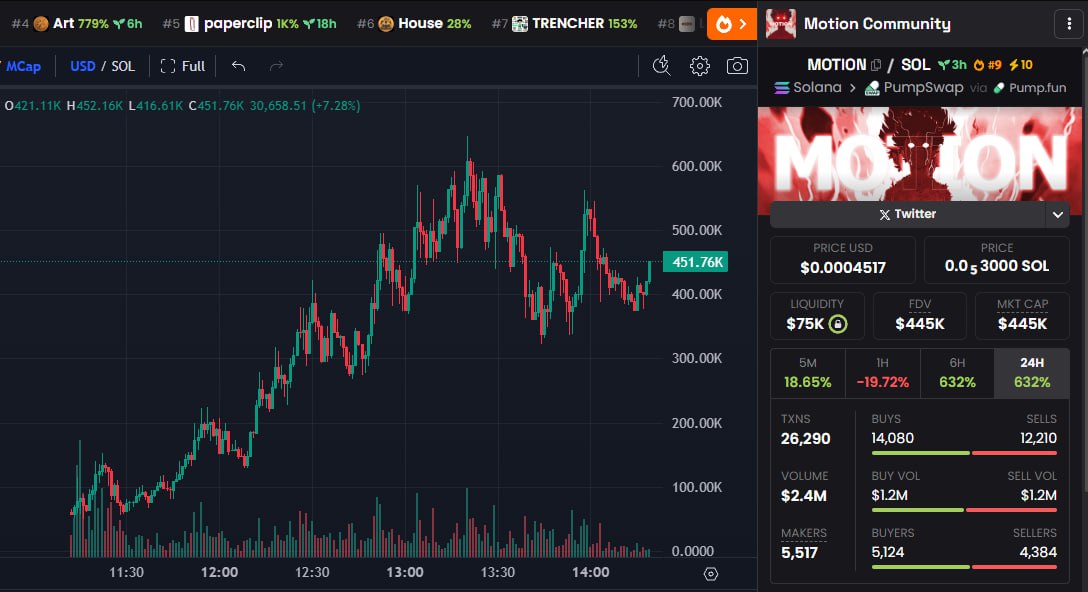Click the SELLS 12,210 value

coord(1038,439)
